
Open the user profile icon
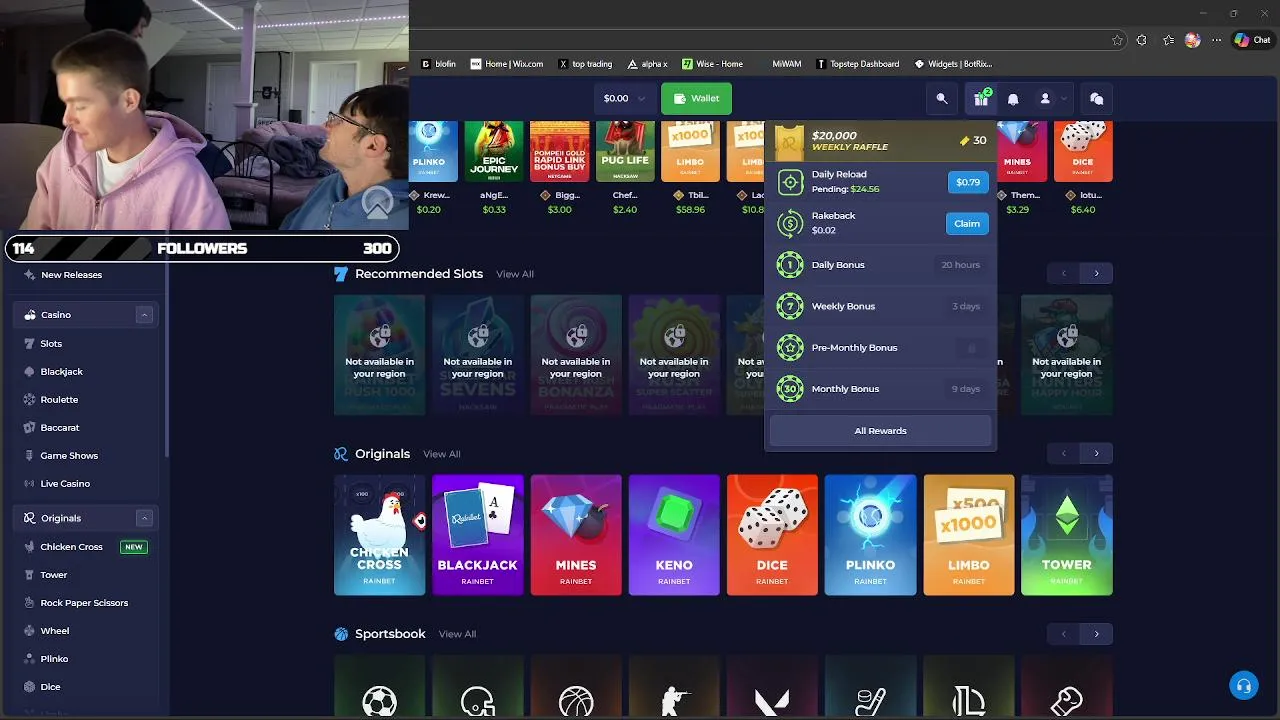1045,99
